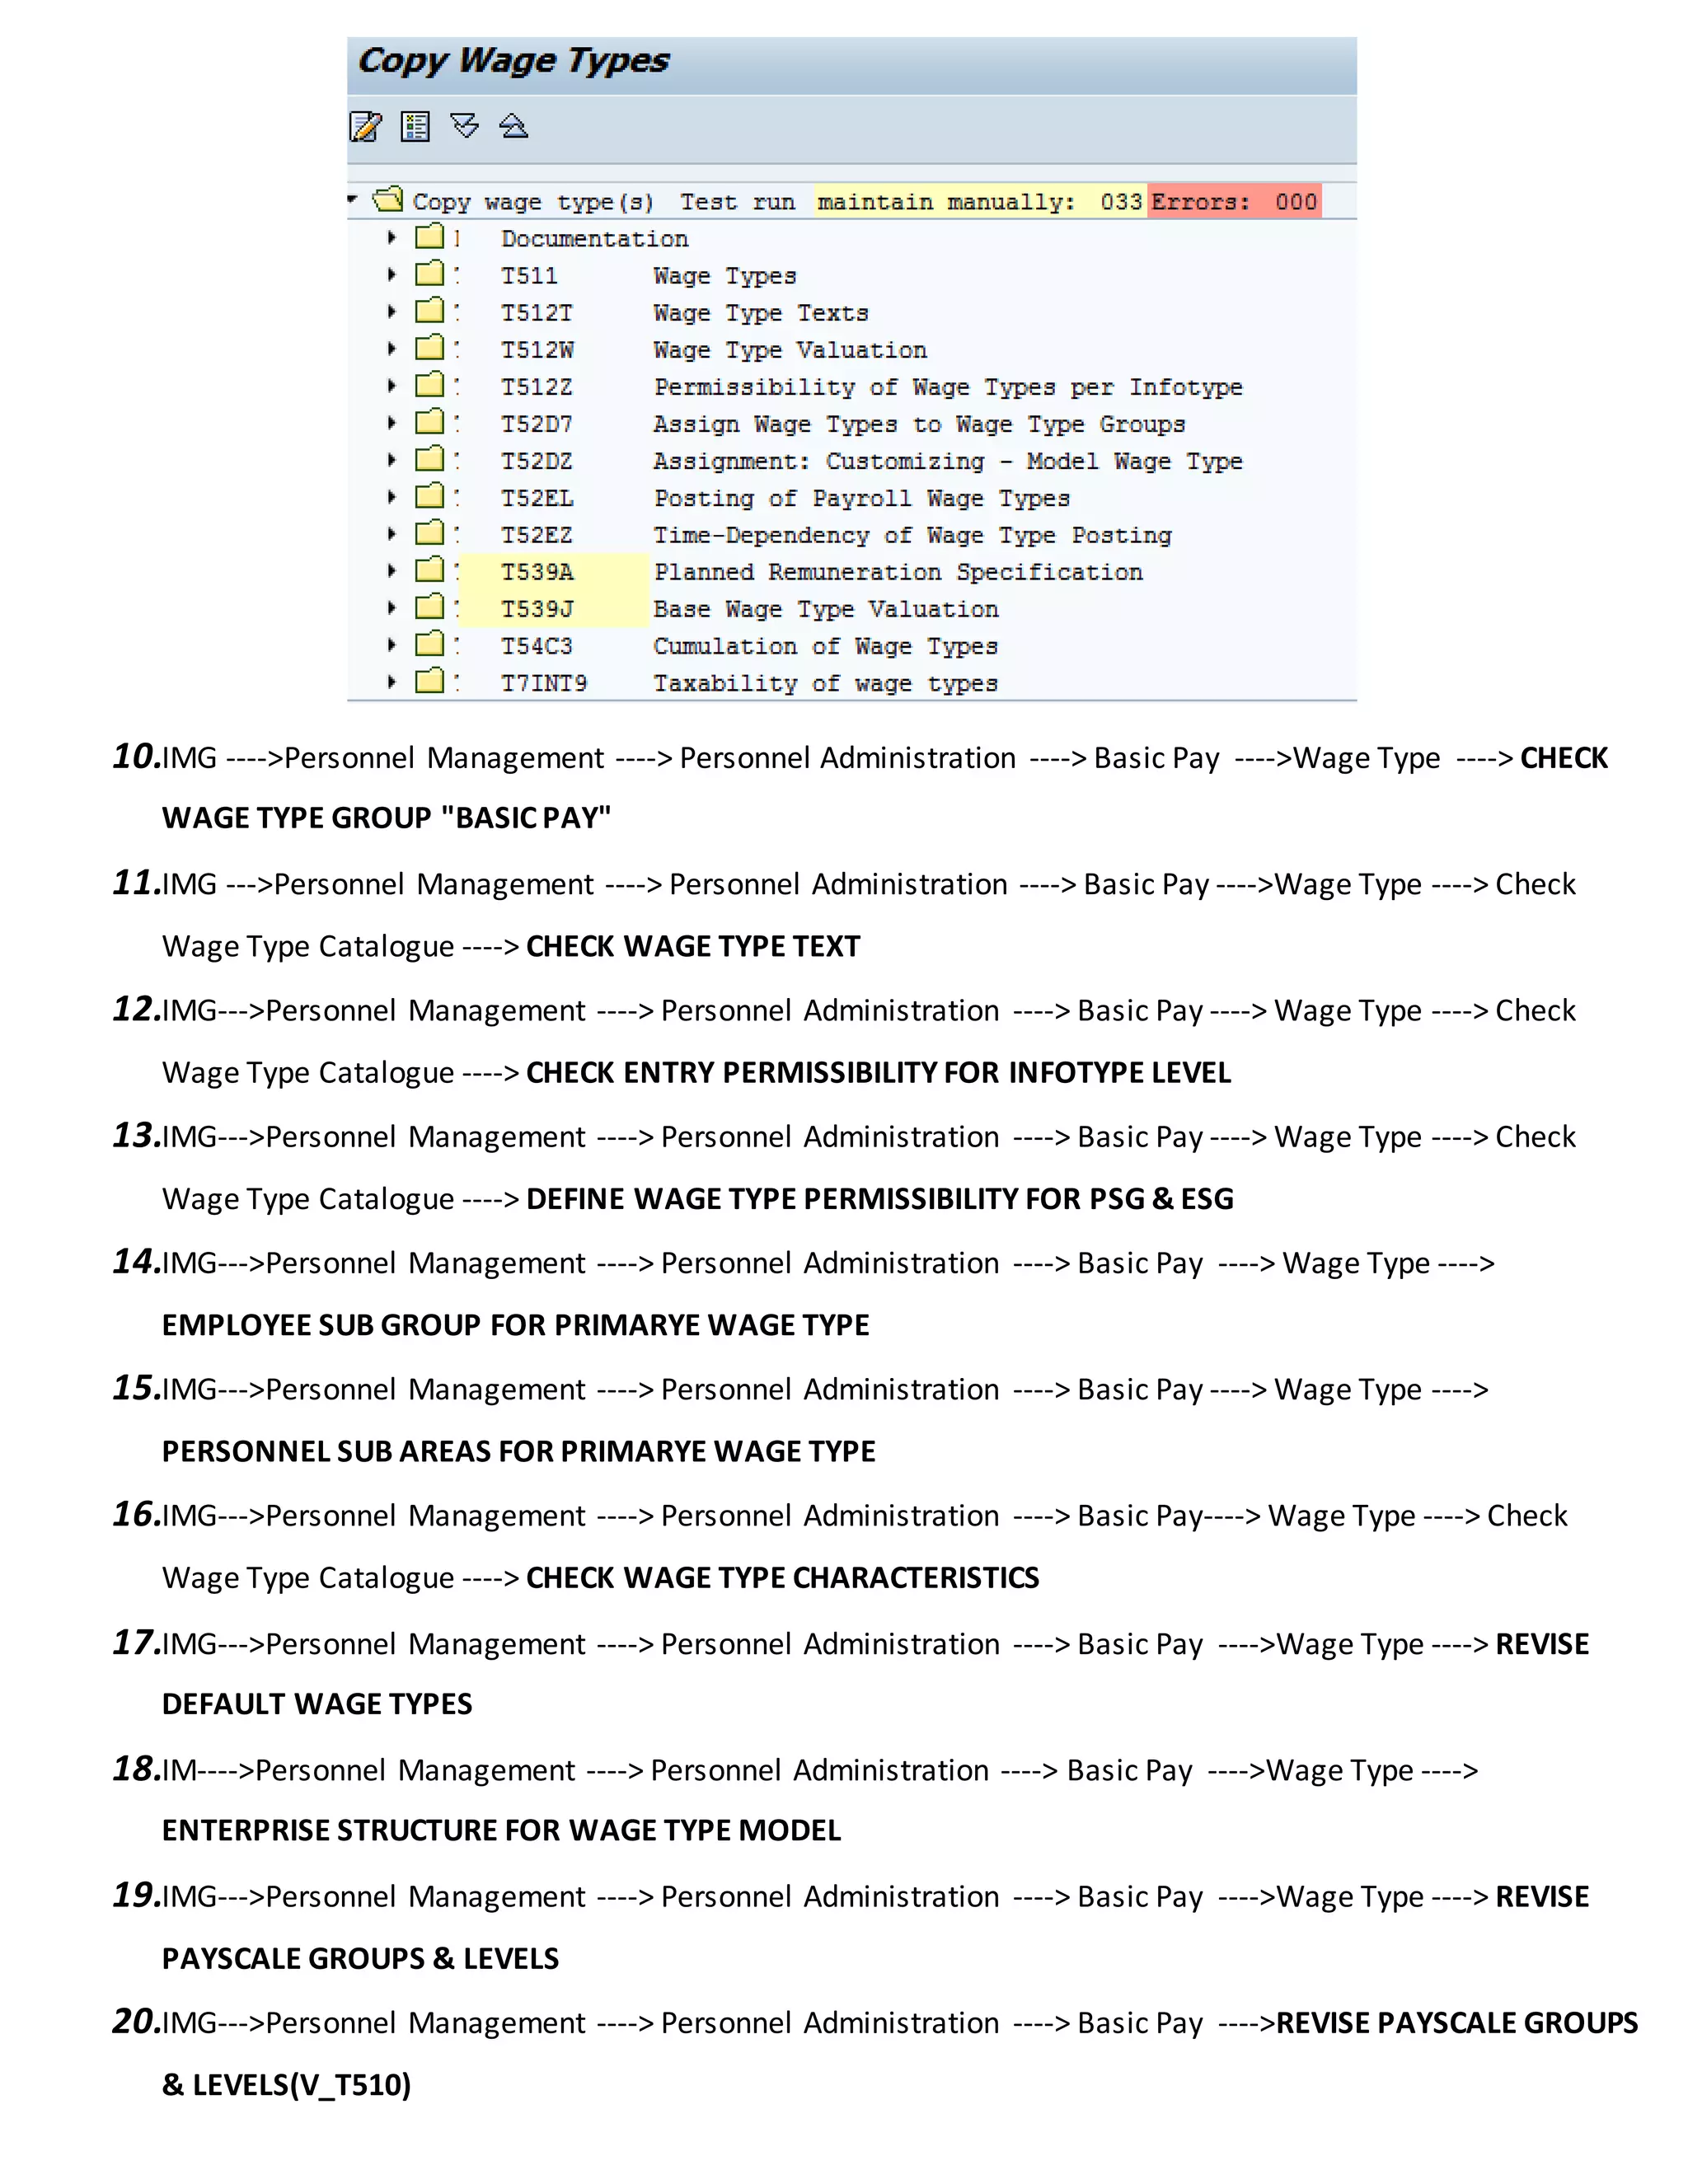The height and width of the screenshot is (2184, 1688).
Task: Expand the T512Z Permissibility node
Action: [392, 385]
